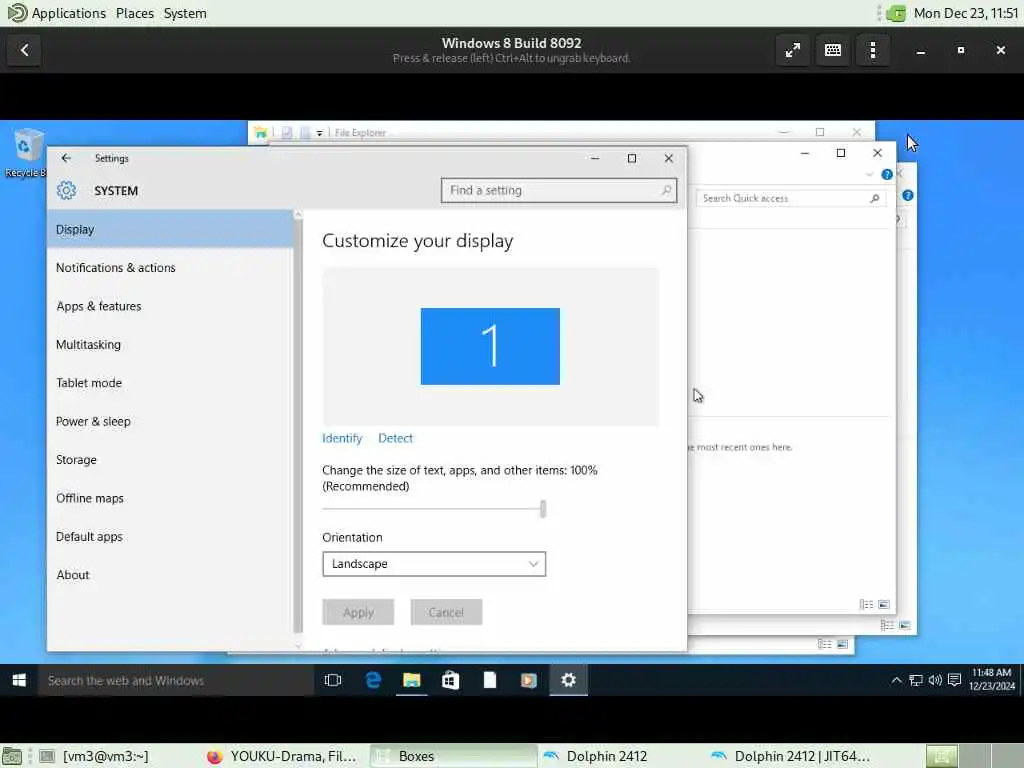Select the monitor 1 display thumbnail

[x=490, y=346]
